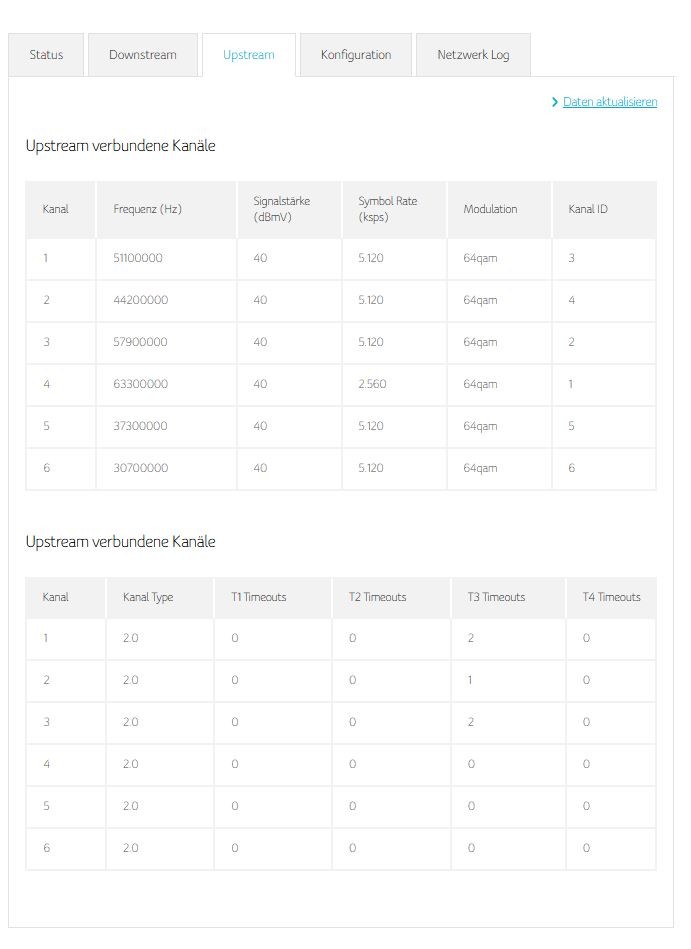Select frequency value 51100000
Image resolution: width=691 pixels, height=949 pixels.
coord(138,258)
